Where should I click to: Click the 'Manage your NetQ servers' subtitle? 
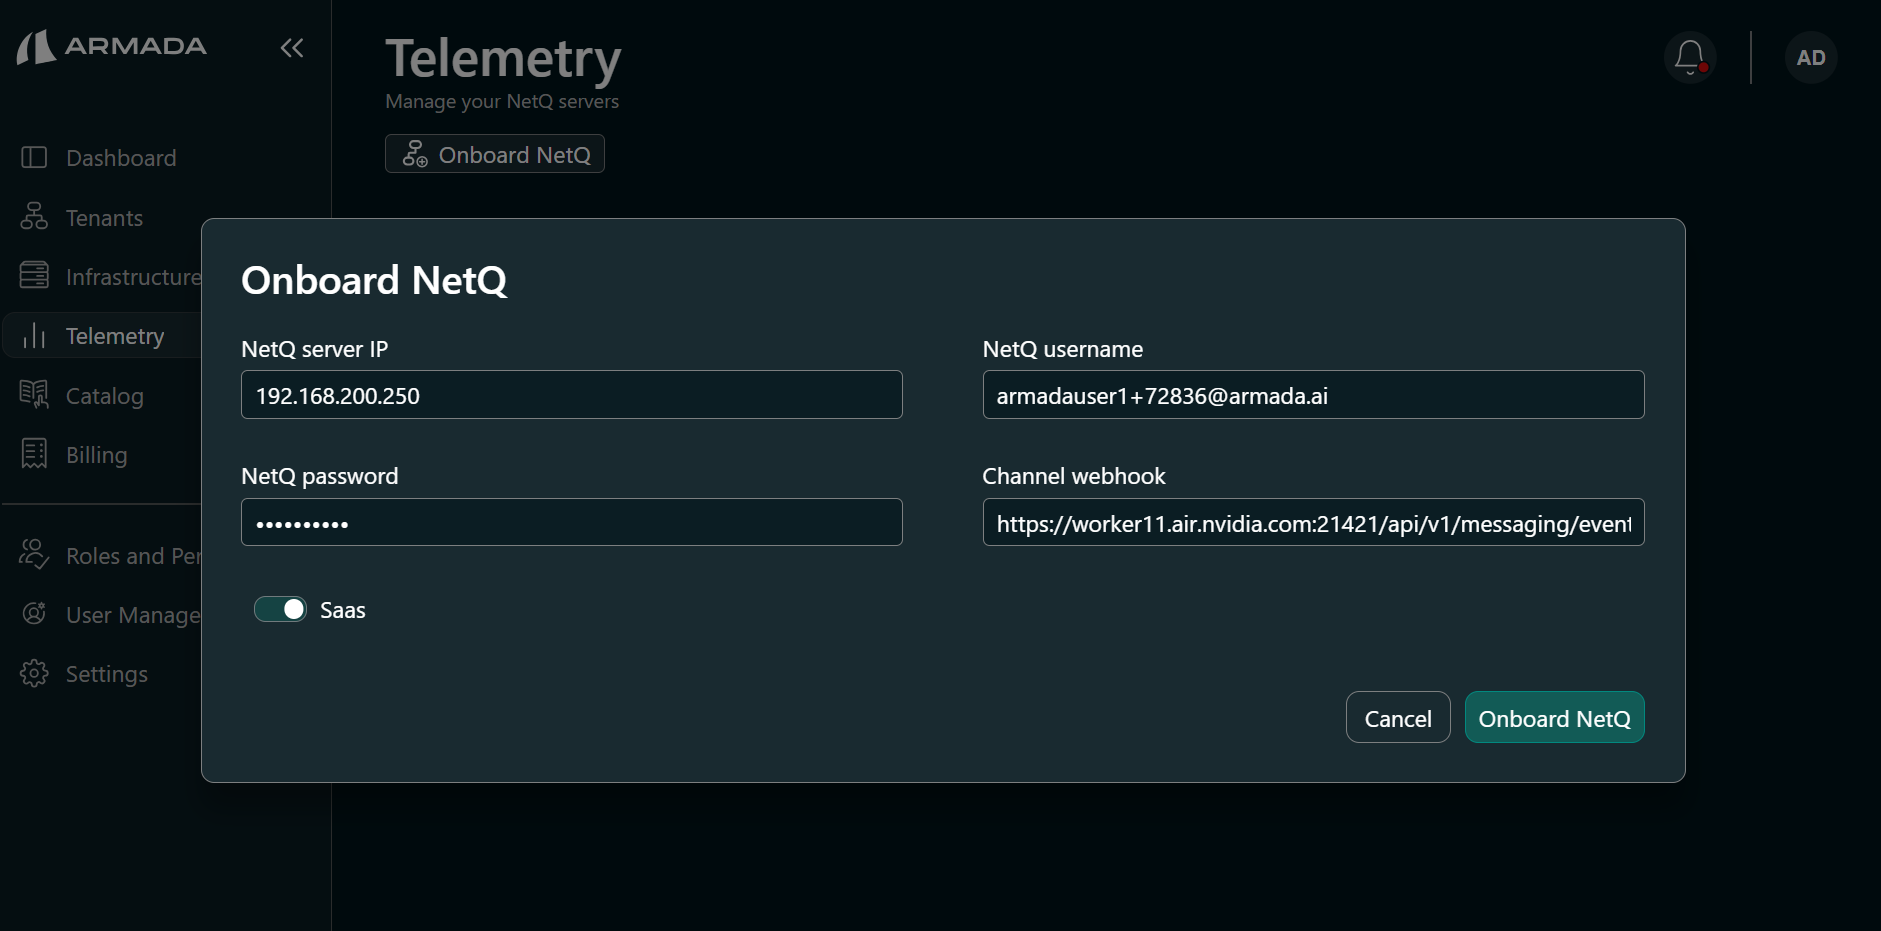click(502, 101)
